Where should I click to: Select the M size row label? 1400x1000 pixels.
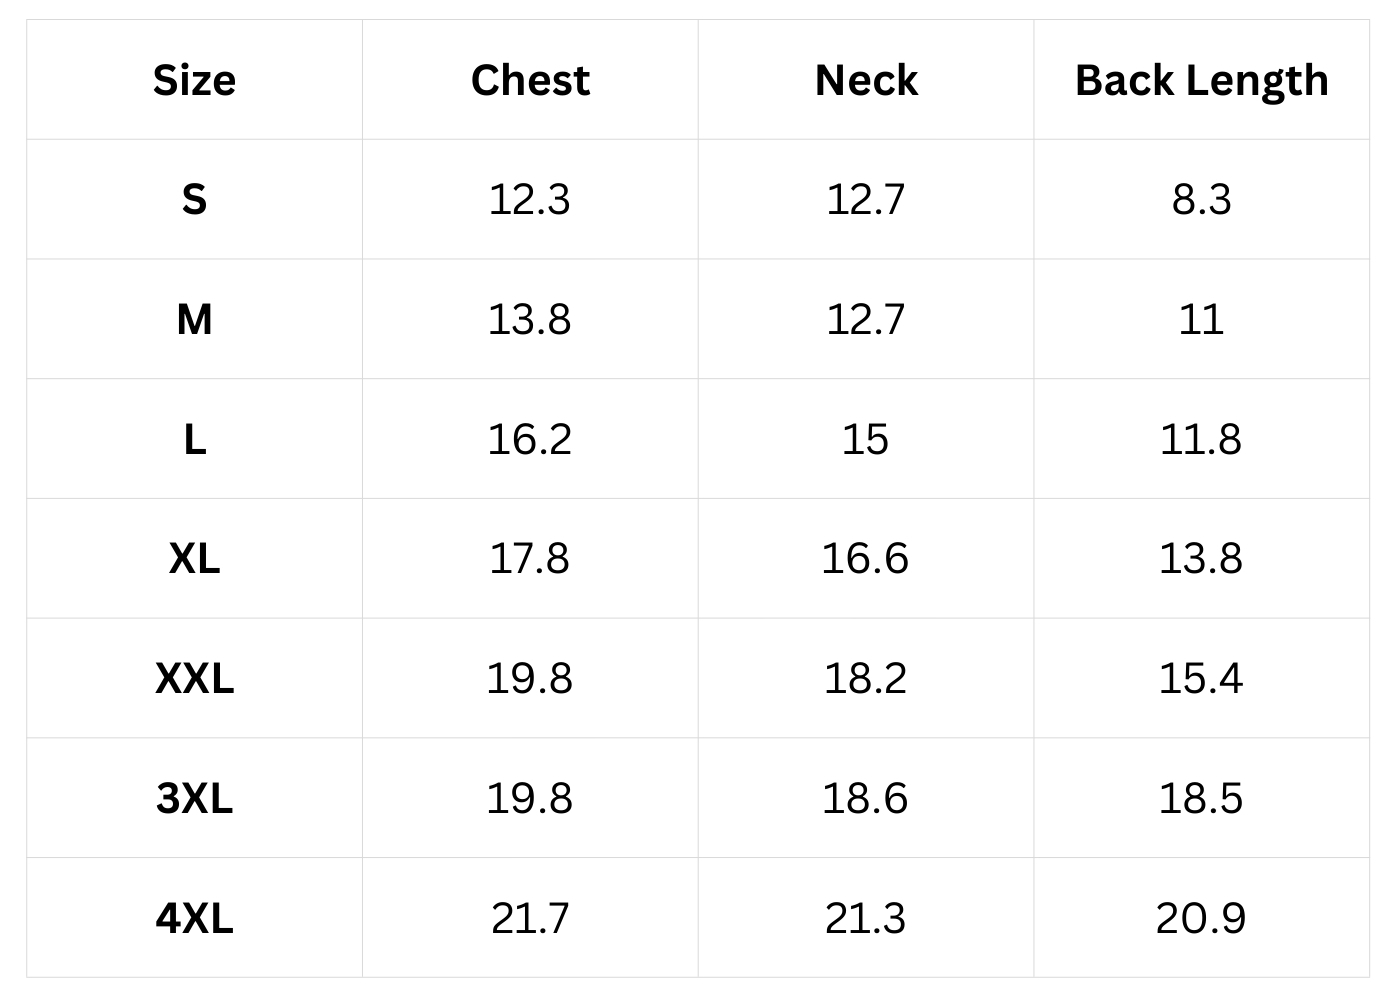pos(194,320)
